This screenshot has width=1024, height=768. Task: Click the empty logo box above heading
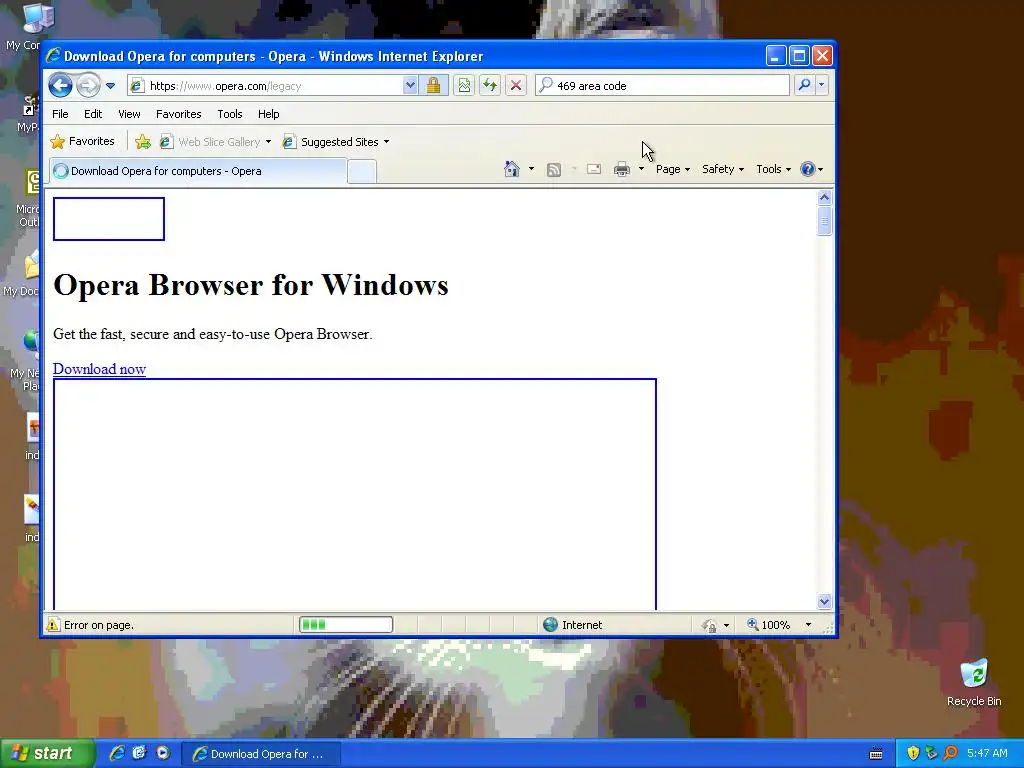108,219
